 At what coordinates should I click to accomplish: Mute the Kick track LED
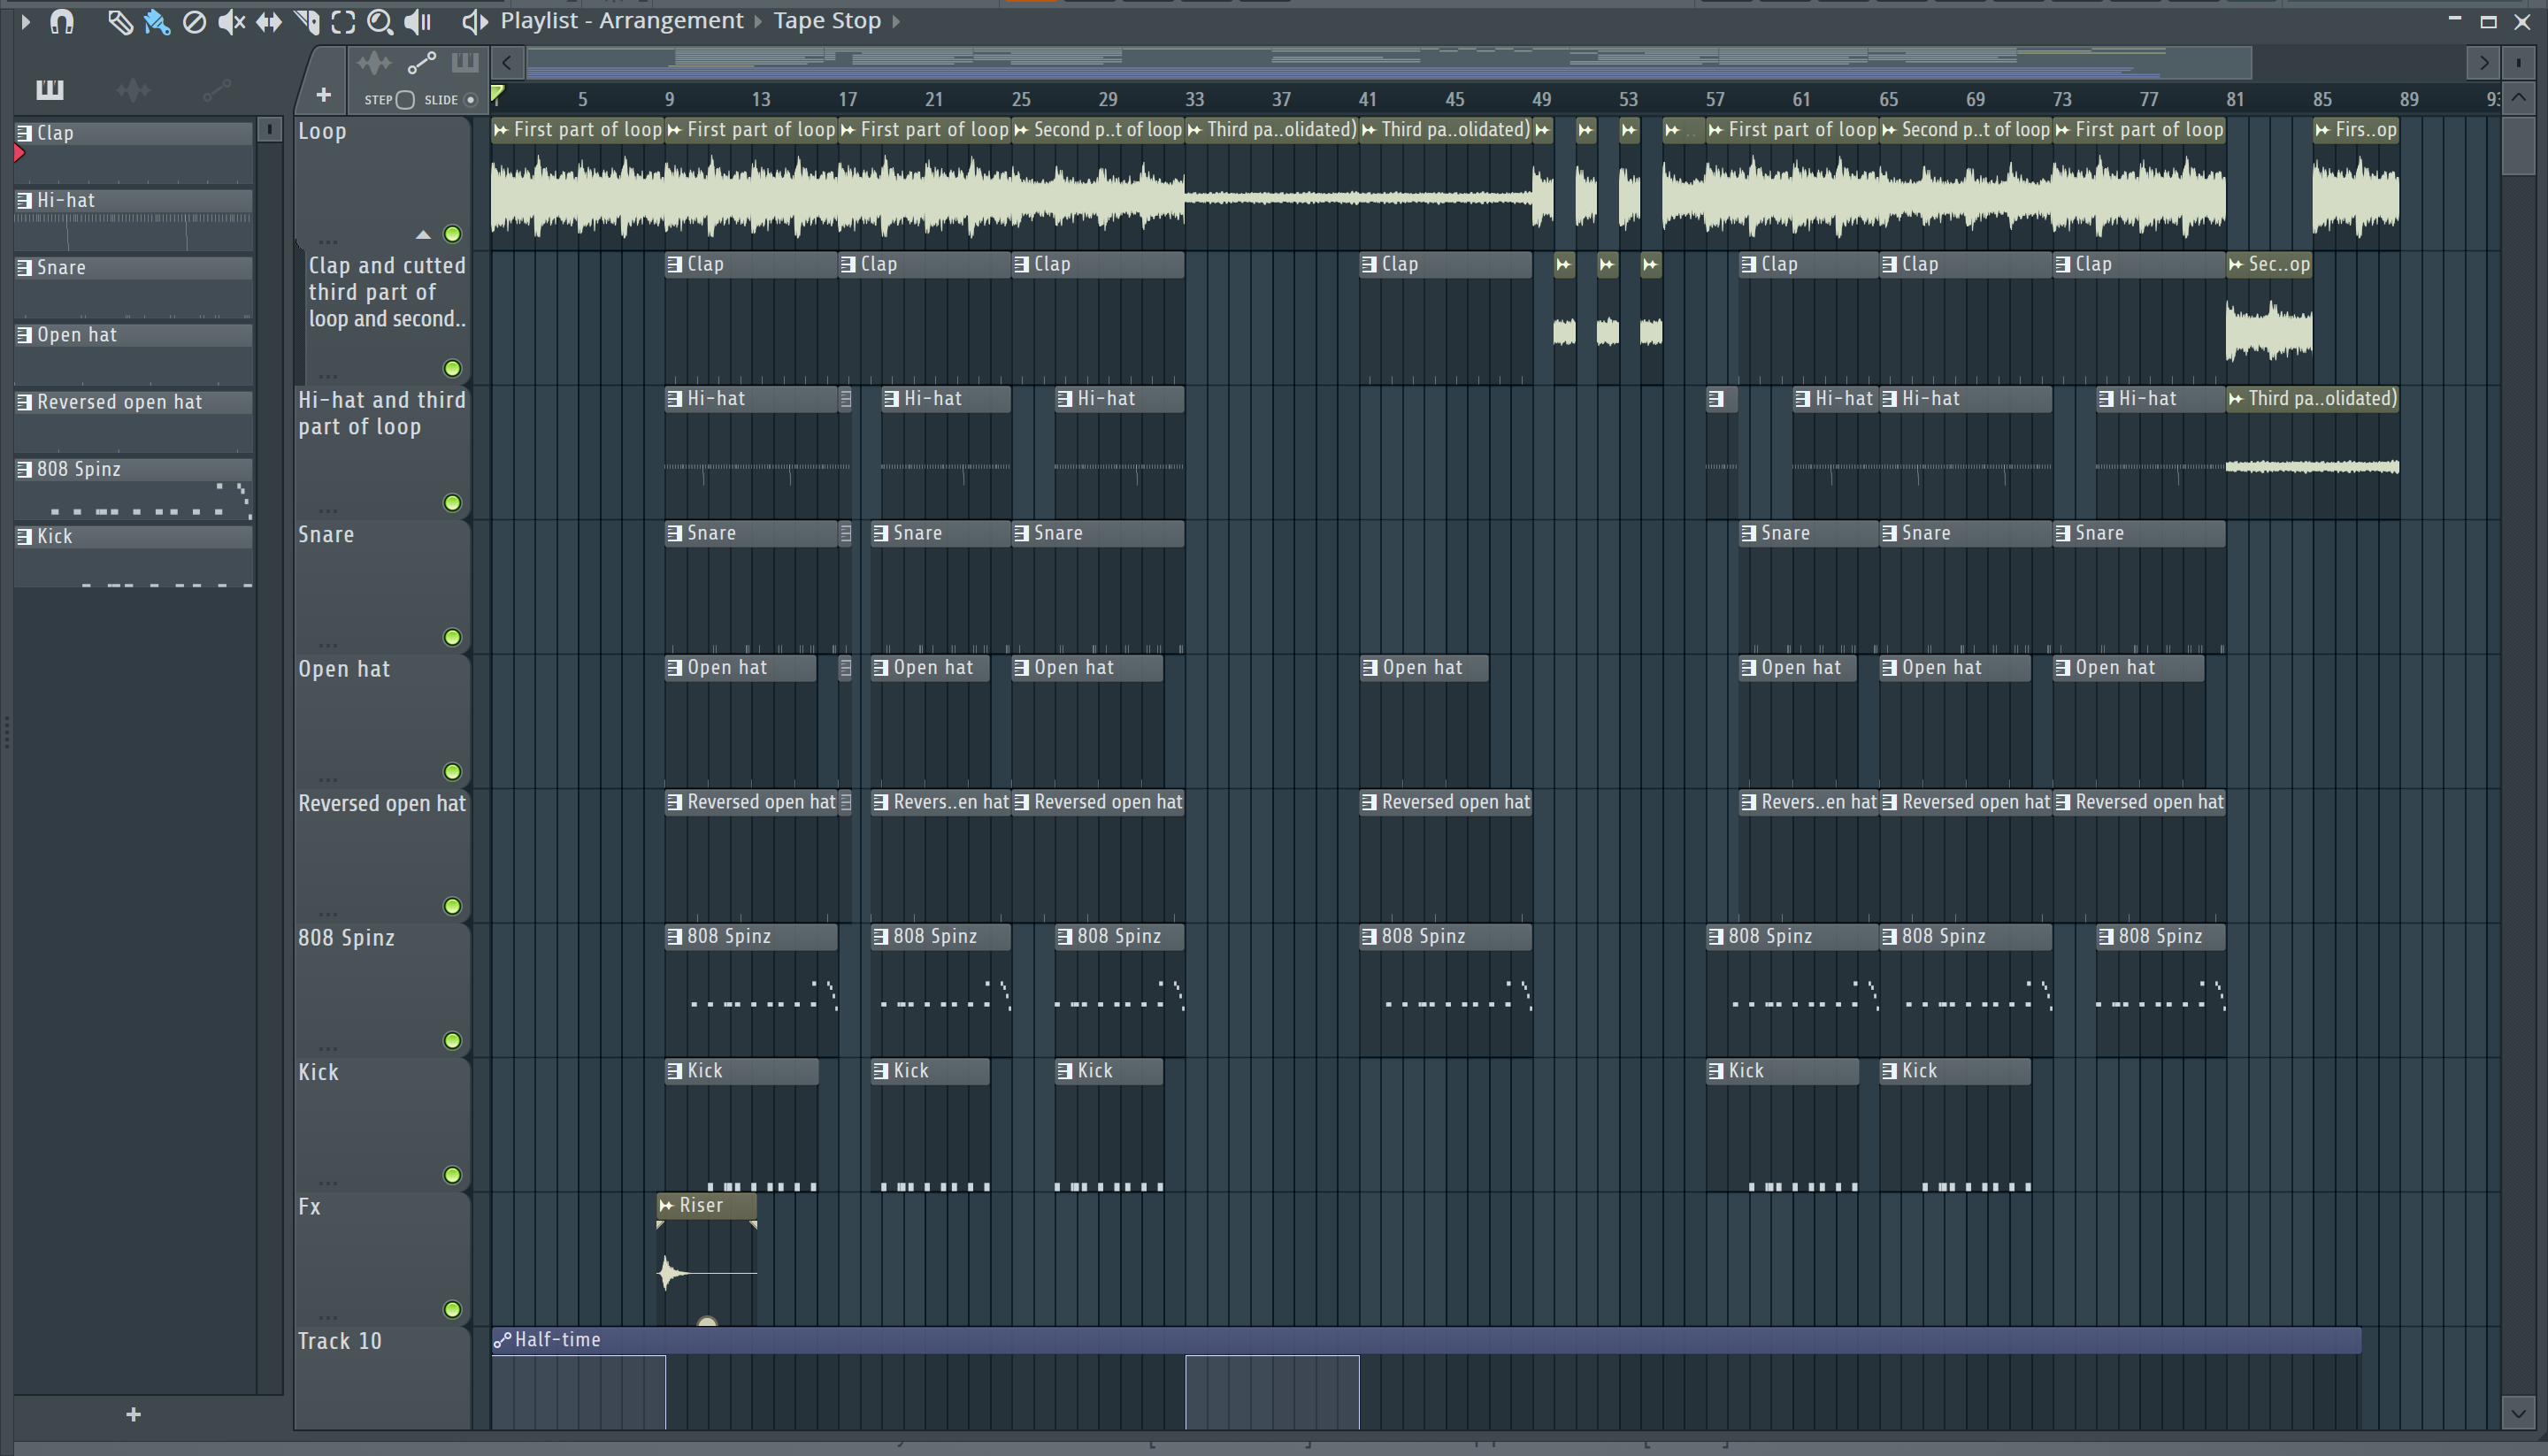coord(452,1175)
